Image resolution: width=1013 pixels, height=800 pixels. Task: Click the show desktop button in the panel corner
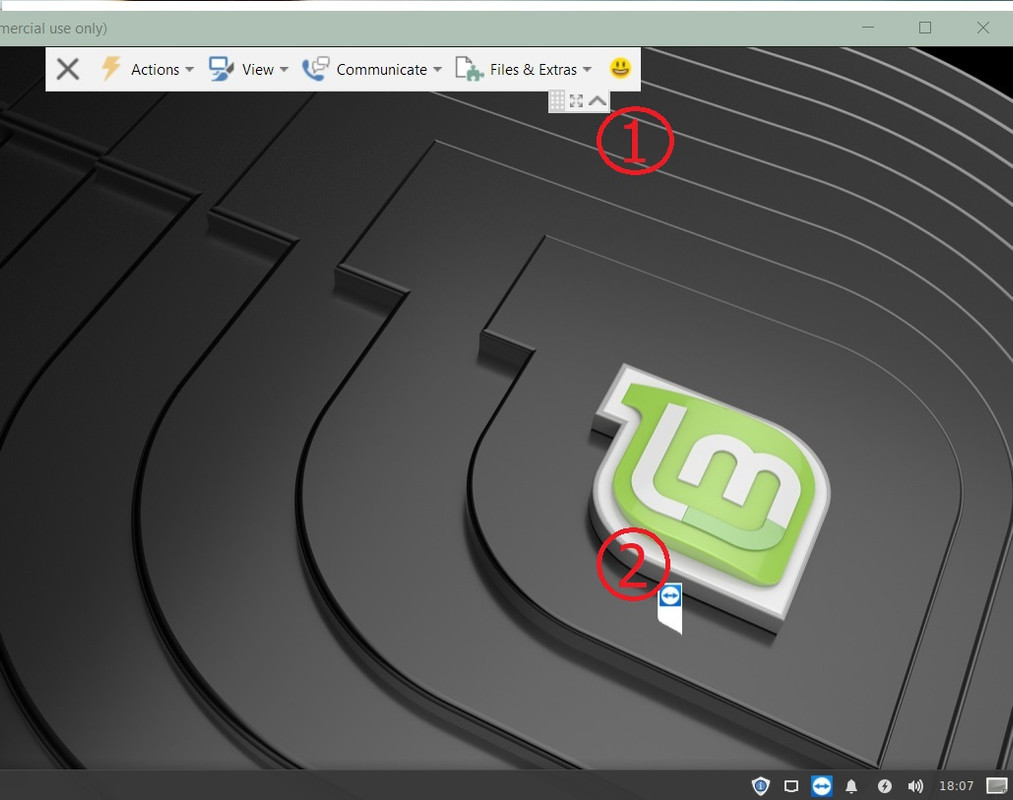coord(997,786)
